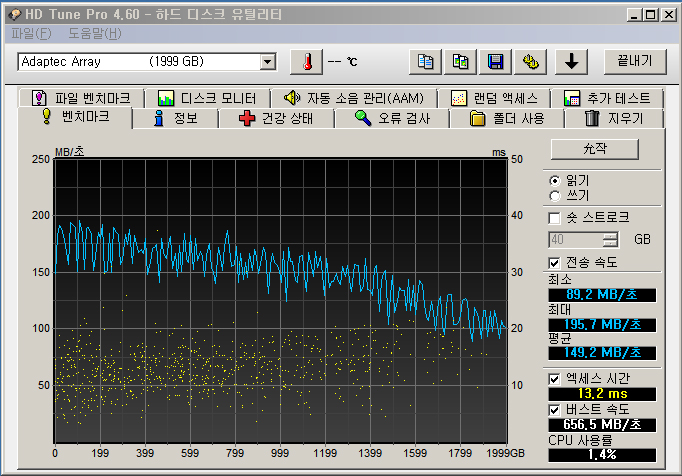The width and height of the screenshot is (682, 476).
Task: Click the temperature thermometer icon
Action: point(307,62)
